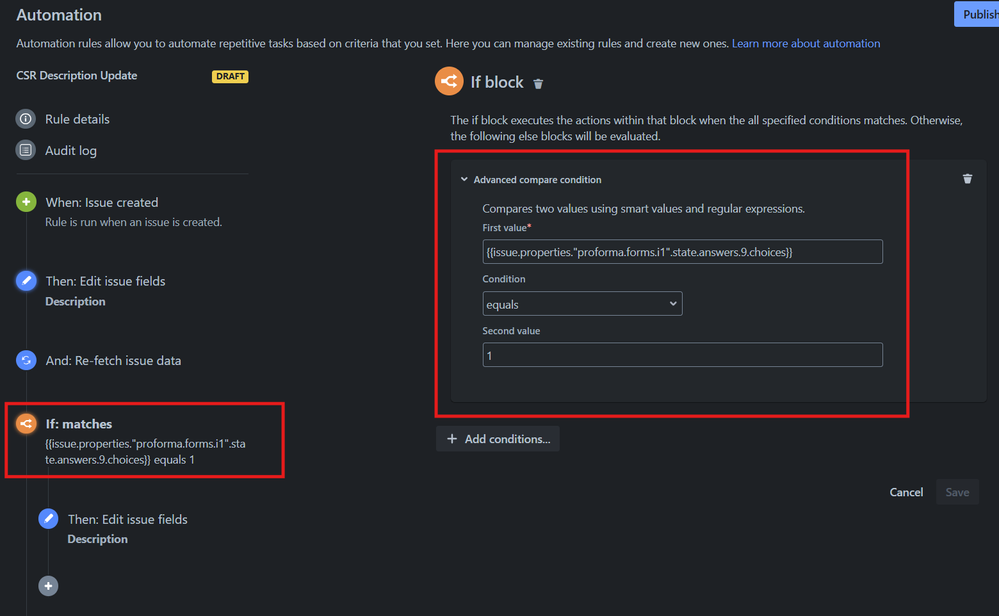Click the Automation page heading

pyautogui.click(x=59, y=15)
